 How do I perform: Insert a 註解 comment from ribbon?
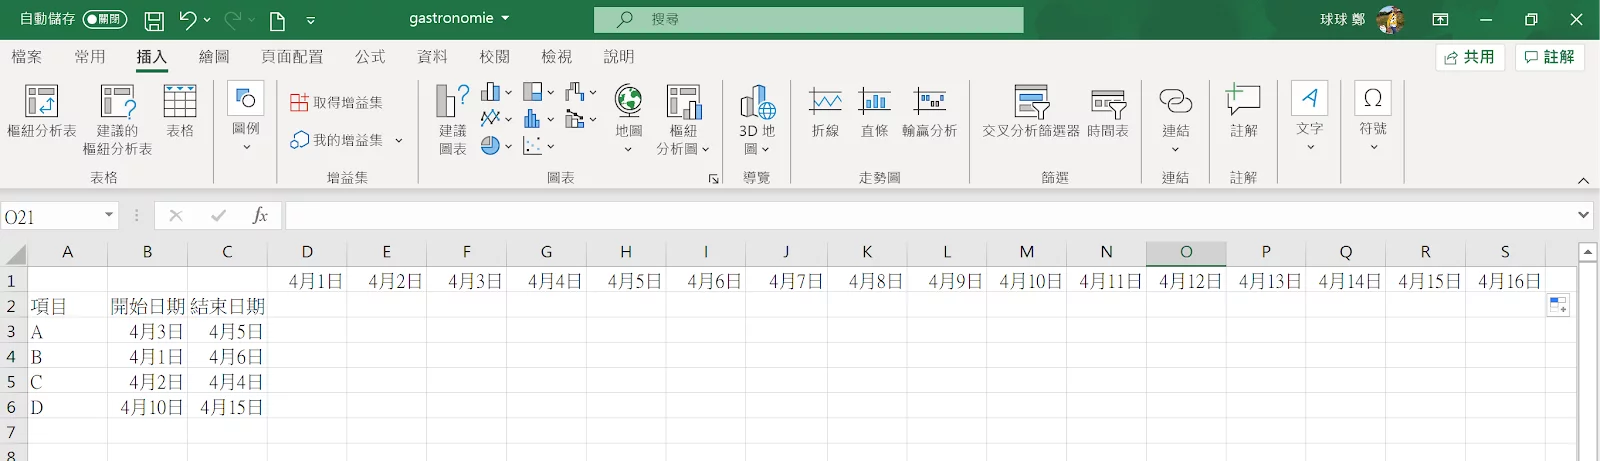[x=1243, y=111]
